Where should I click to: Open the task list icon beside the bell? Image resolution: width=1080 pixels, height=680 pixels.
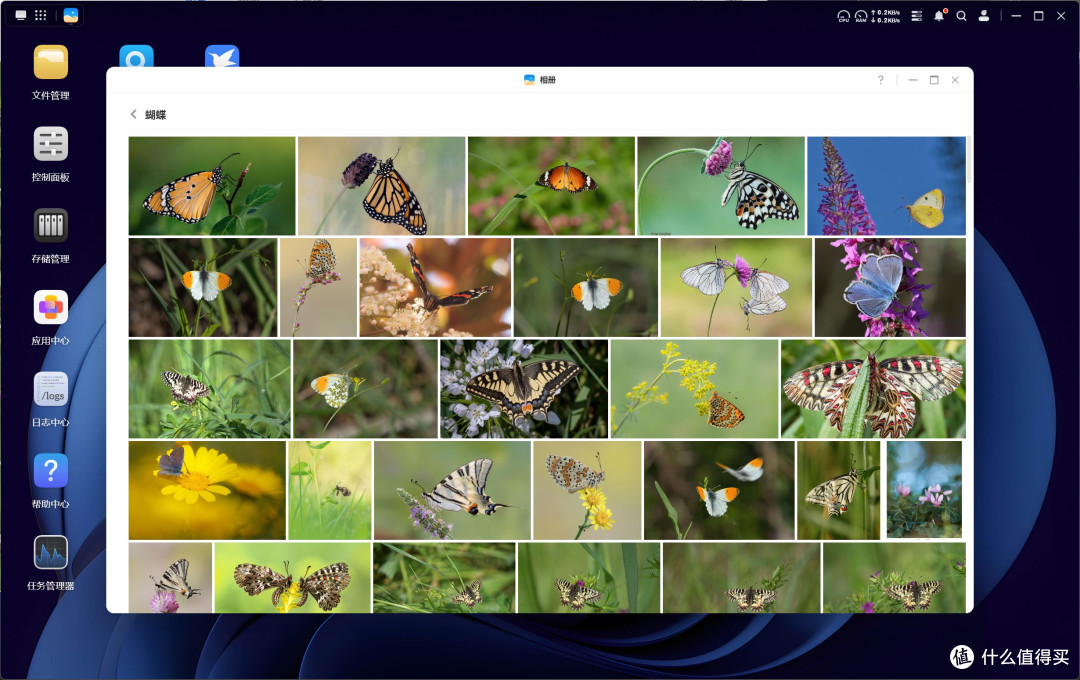(917, 16)
